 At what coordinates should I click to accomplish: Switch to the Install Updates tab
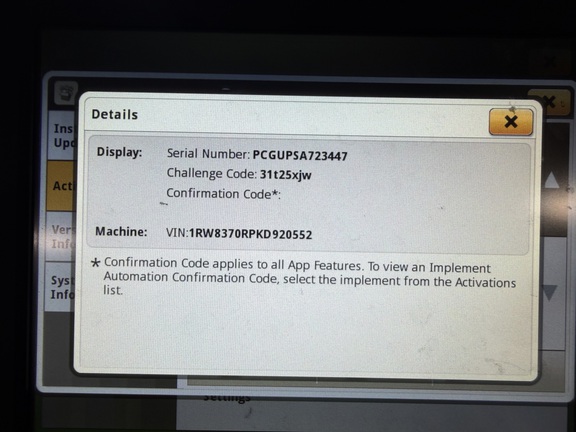point(63,135)
